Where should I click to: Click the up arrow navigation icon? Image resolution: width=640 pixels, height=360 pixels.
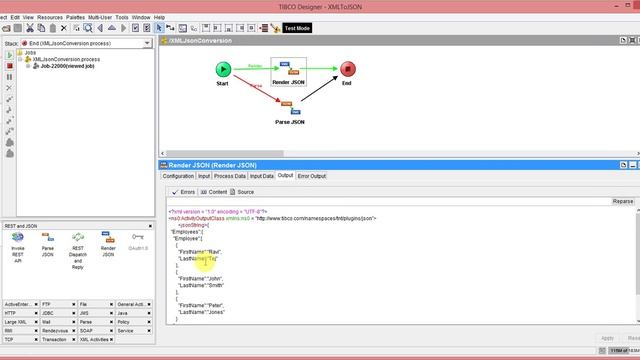coord(111,28)
